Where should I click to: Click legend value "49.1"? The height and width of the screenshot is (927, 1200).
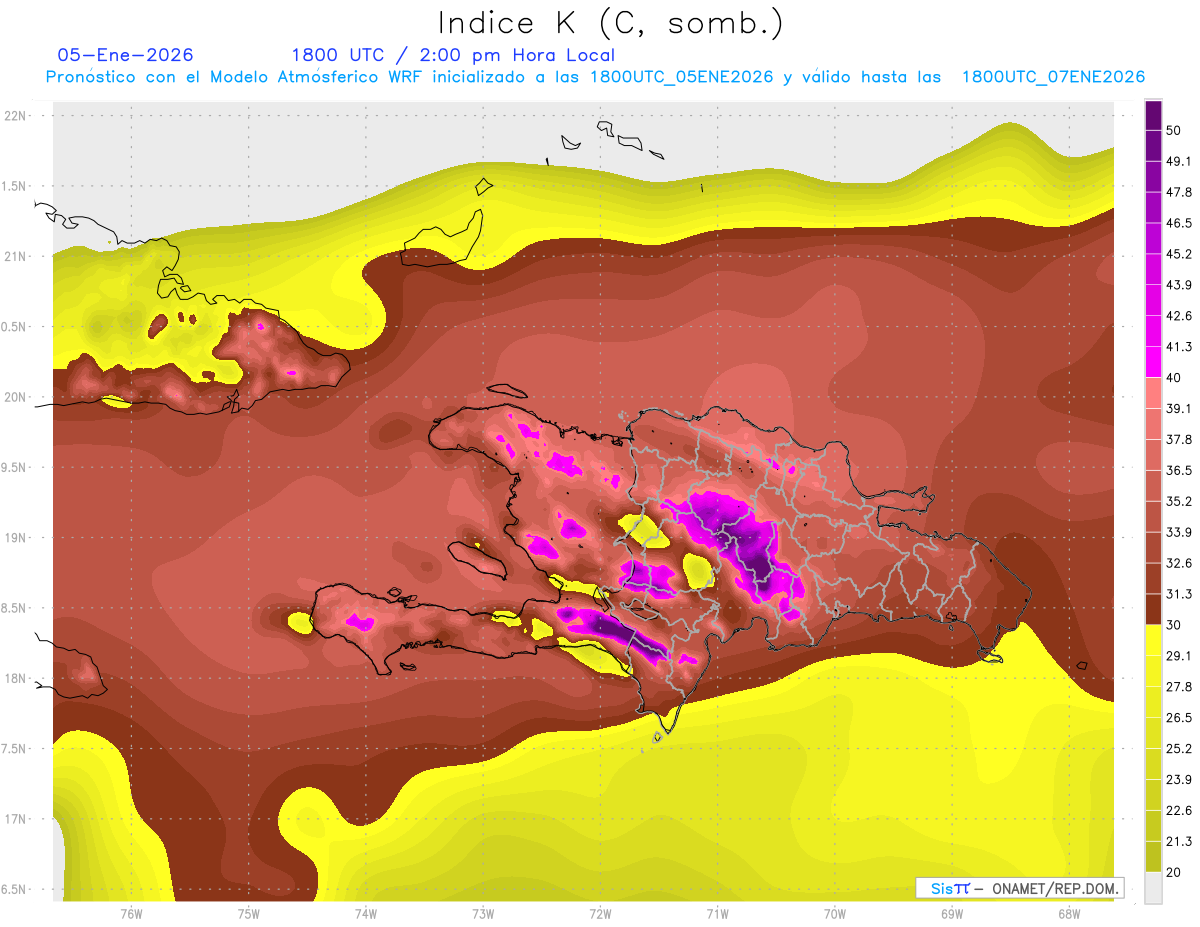pyautogui.click(x=1179, y=161)
